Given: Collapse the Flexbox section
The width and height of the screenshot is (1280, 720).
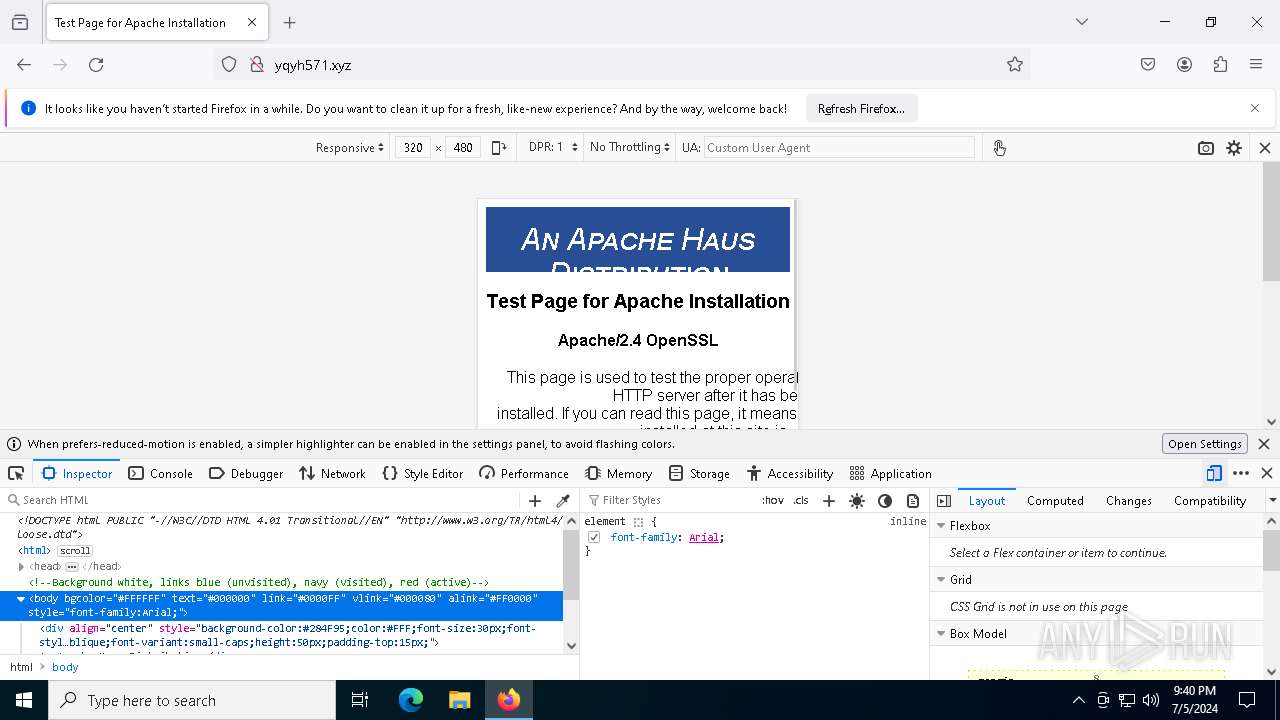Looking at the screenshot, I should click(941, 526).
